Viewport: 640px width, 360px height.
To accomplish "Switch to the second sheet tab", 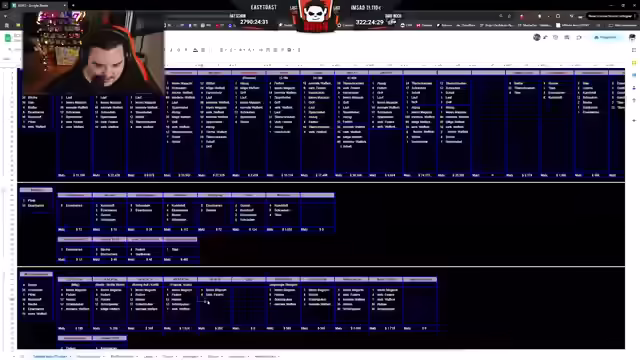I will coord(89,356).
